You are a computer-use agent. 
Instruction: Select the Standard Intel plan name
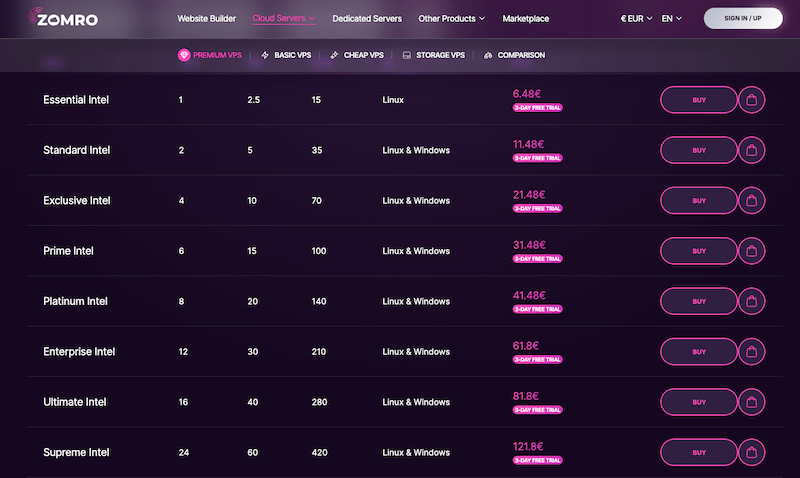tap(77, 150)
